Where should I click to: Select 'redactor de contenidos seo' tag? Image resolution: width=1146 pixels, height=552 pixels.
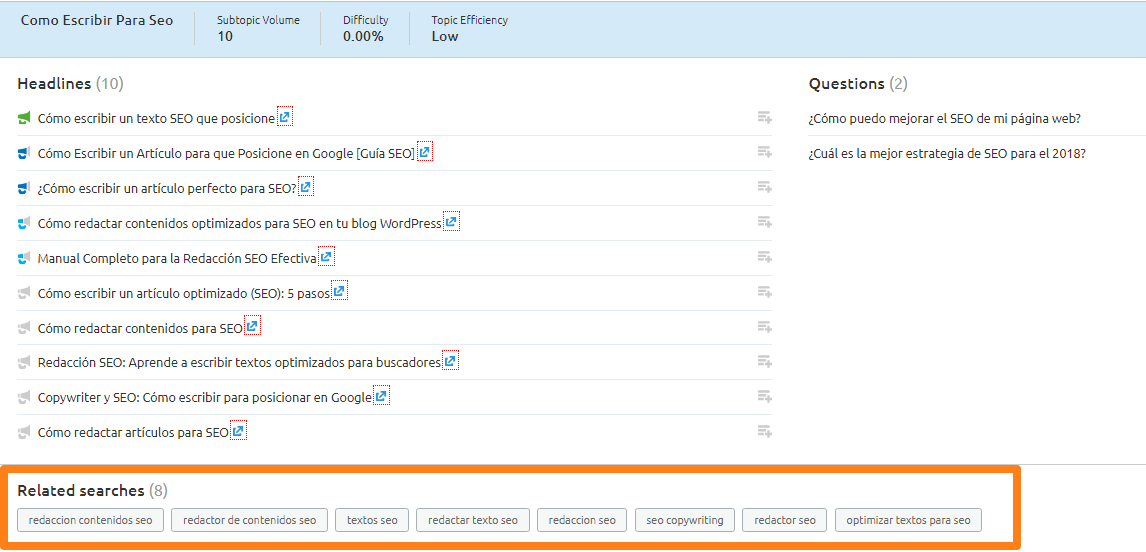coord(249,520)
